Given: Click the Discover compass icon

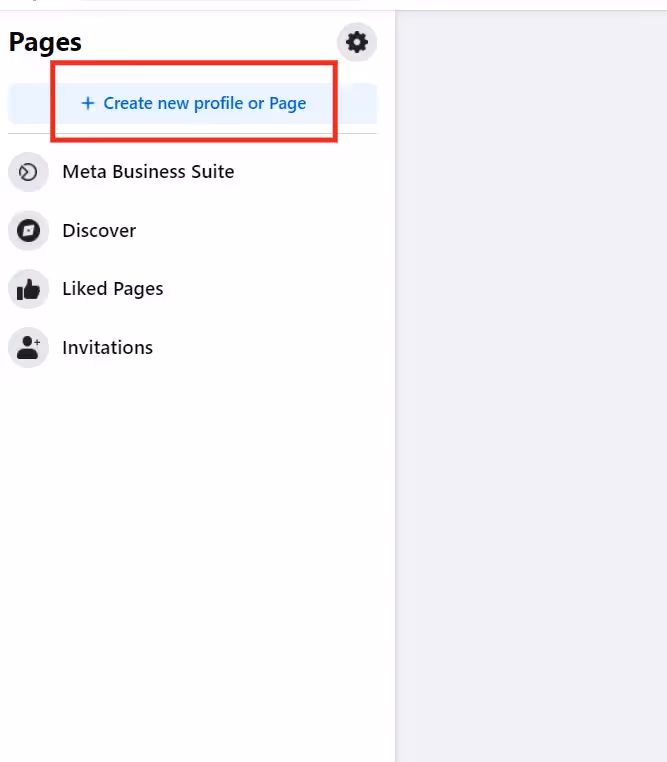Looking at the screenshot, I should 28,230.
